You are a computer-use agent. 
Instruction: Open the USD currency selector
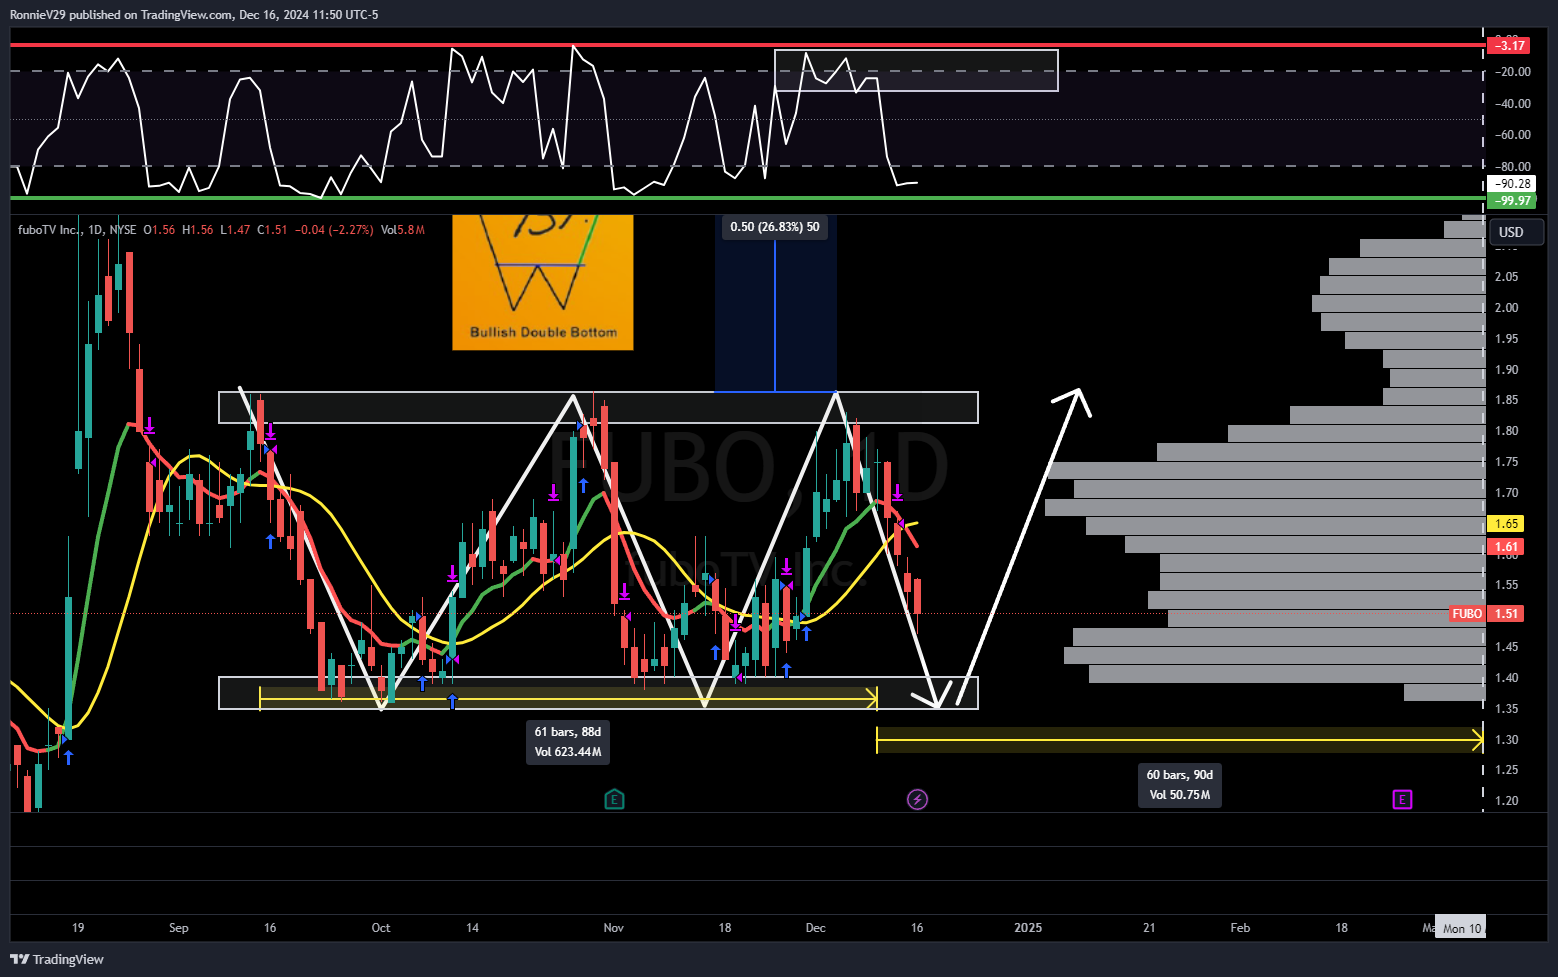[x=1516, y=232]
